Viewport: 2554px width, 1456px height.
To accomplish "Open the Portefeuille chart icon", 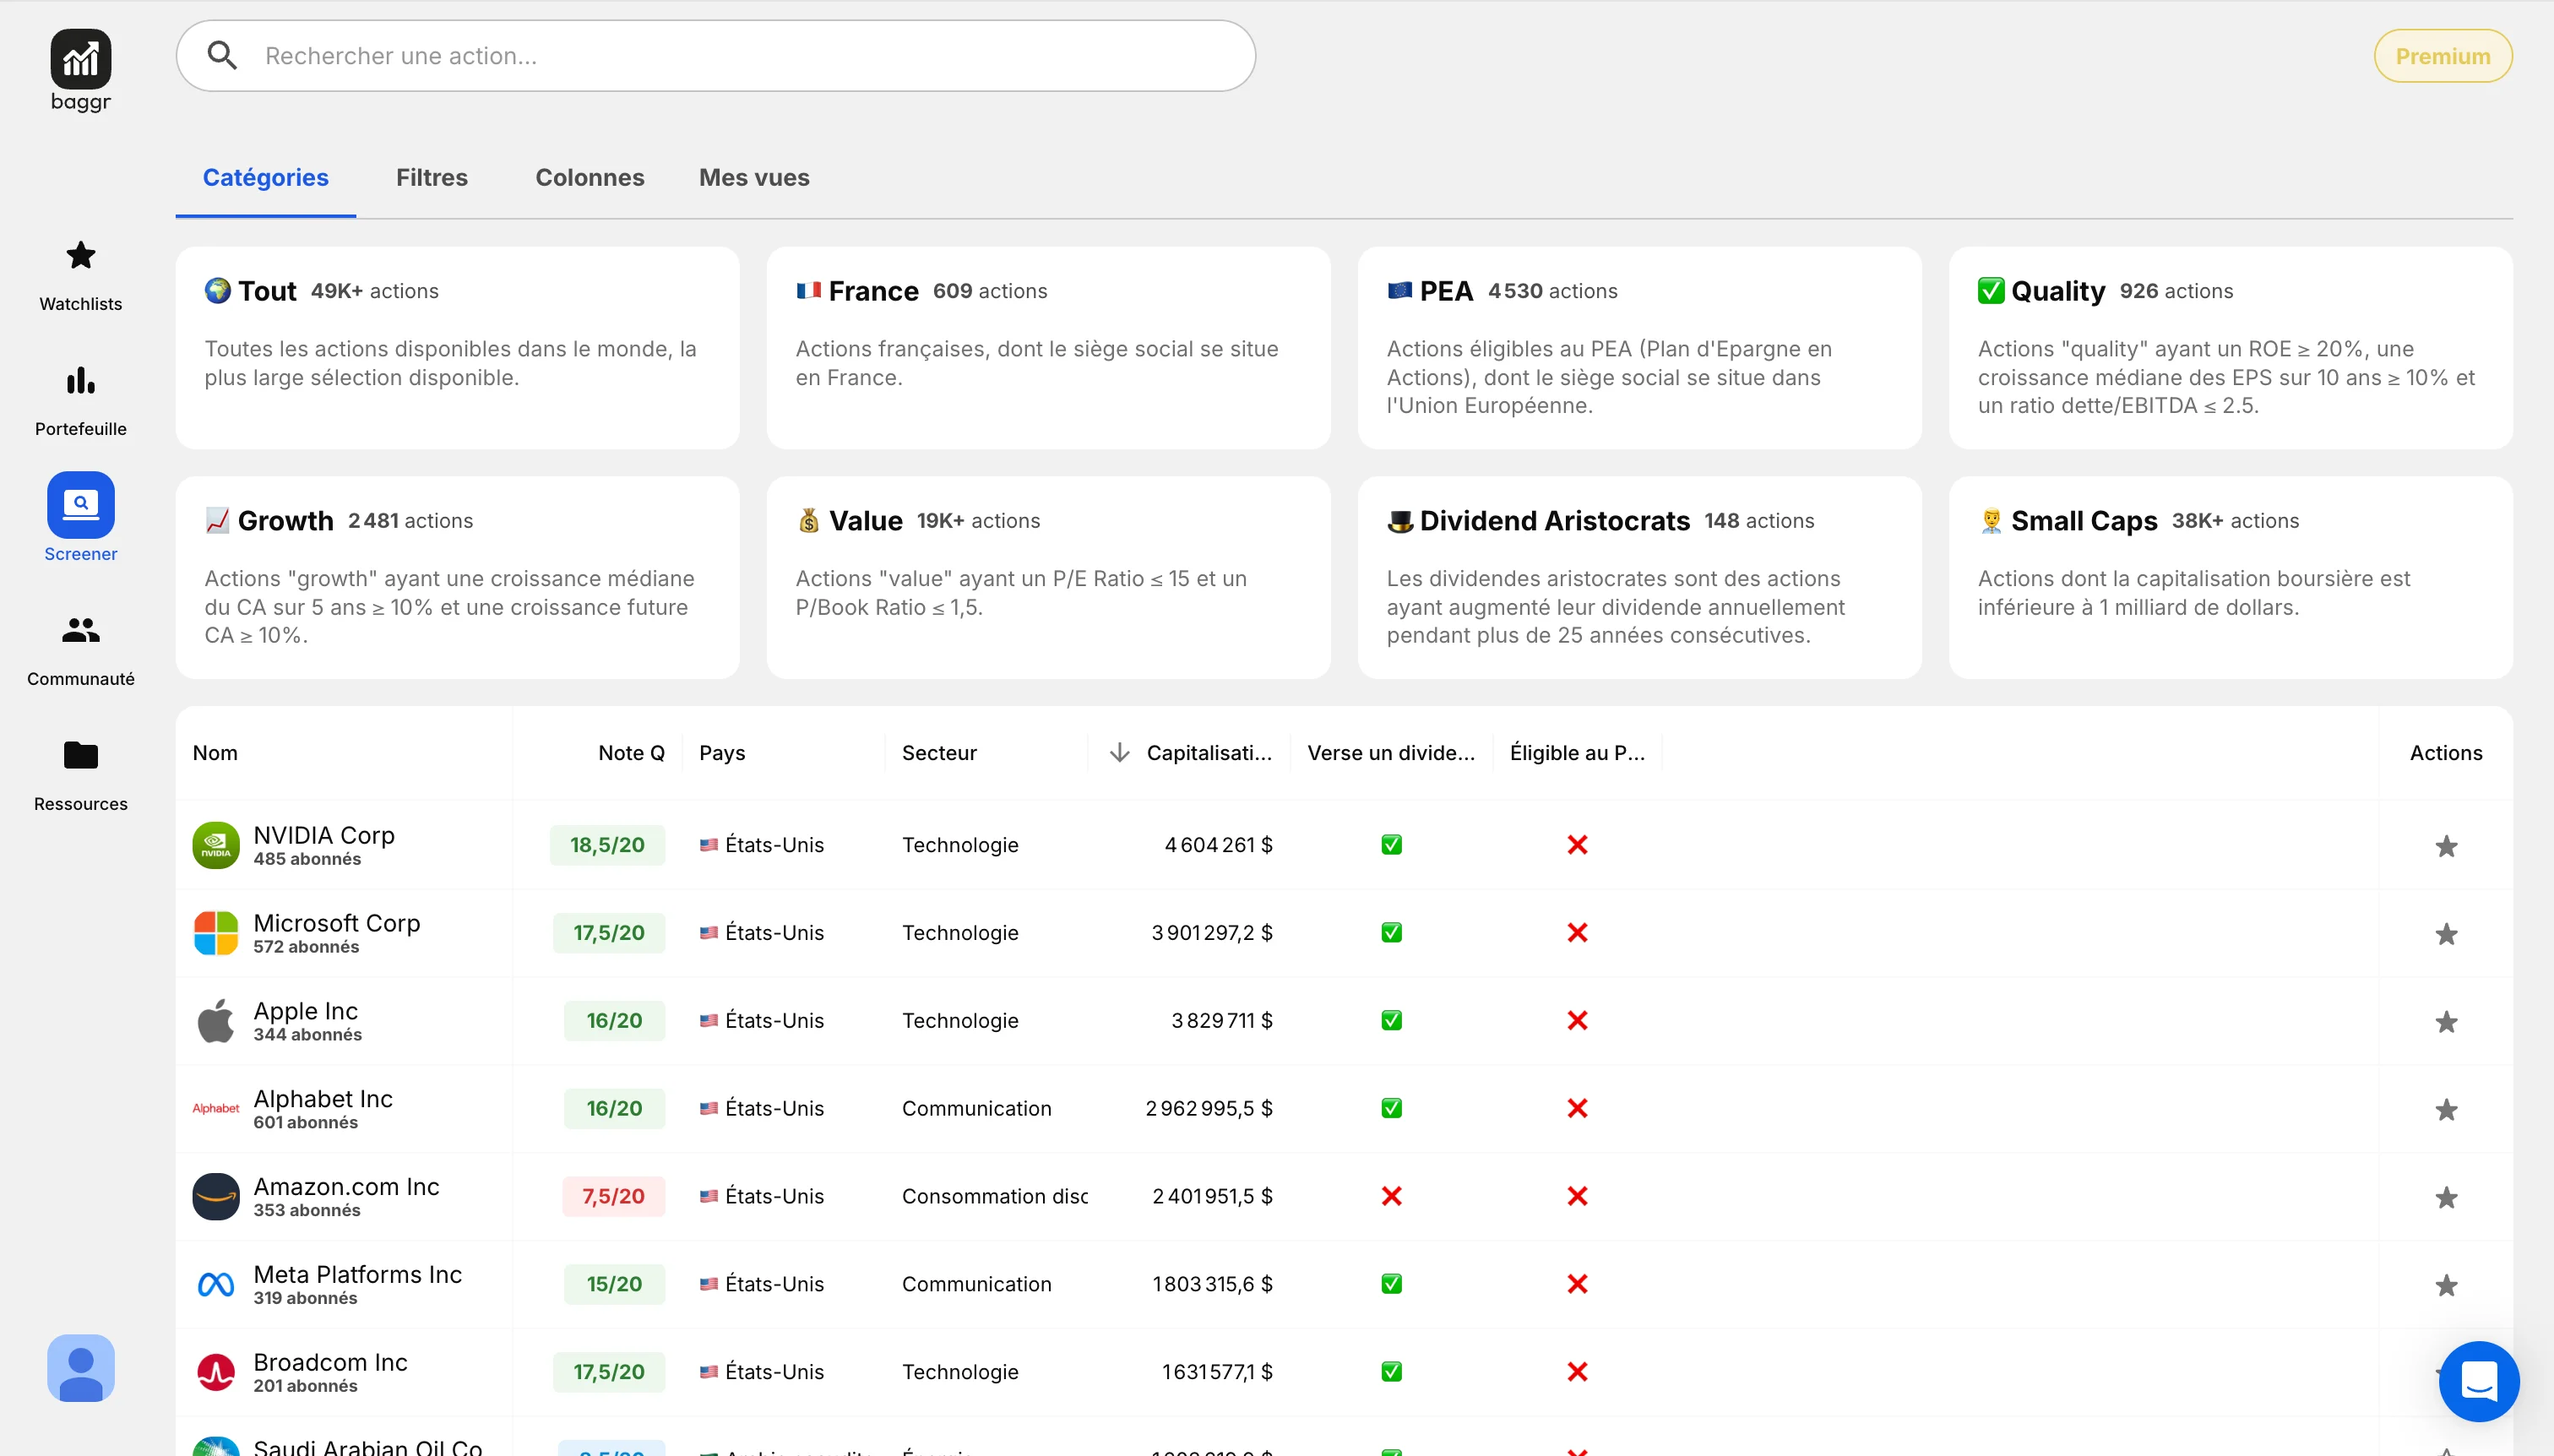I will [80, 381].
